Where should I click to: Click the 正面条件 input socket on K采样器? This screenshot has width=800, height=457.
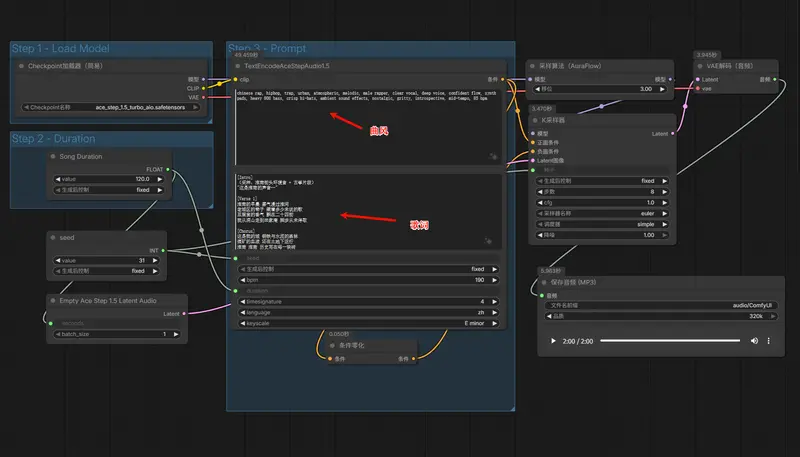(533, 142)
